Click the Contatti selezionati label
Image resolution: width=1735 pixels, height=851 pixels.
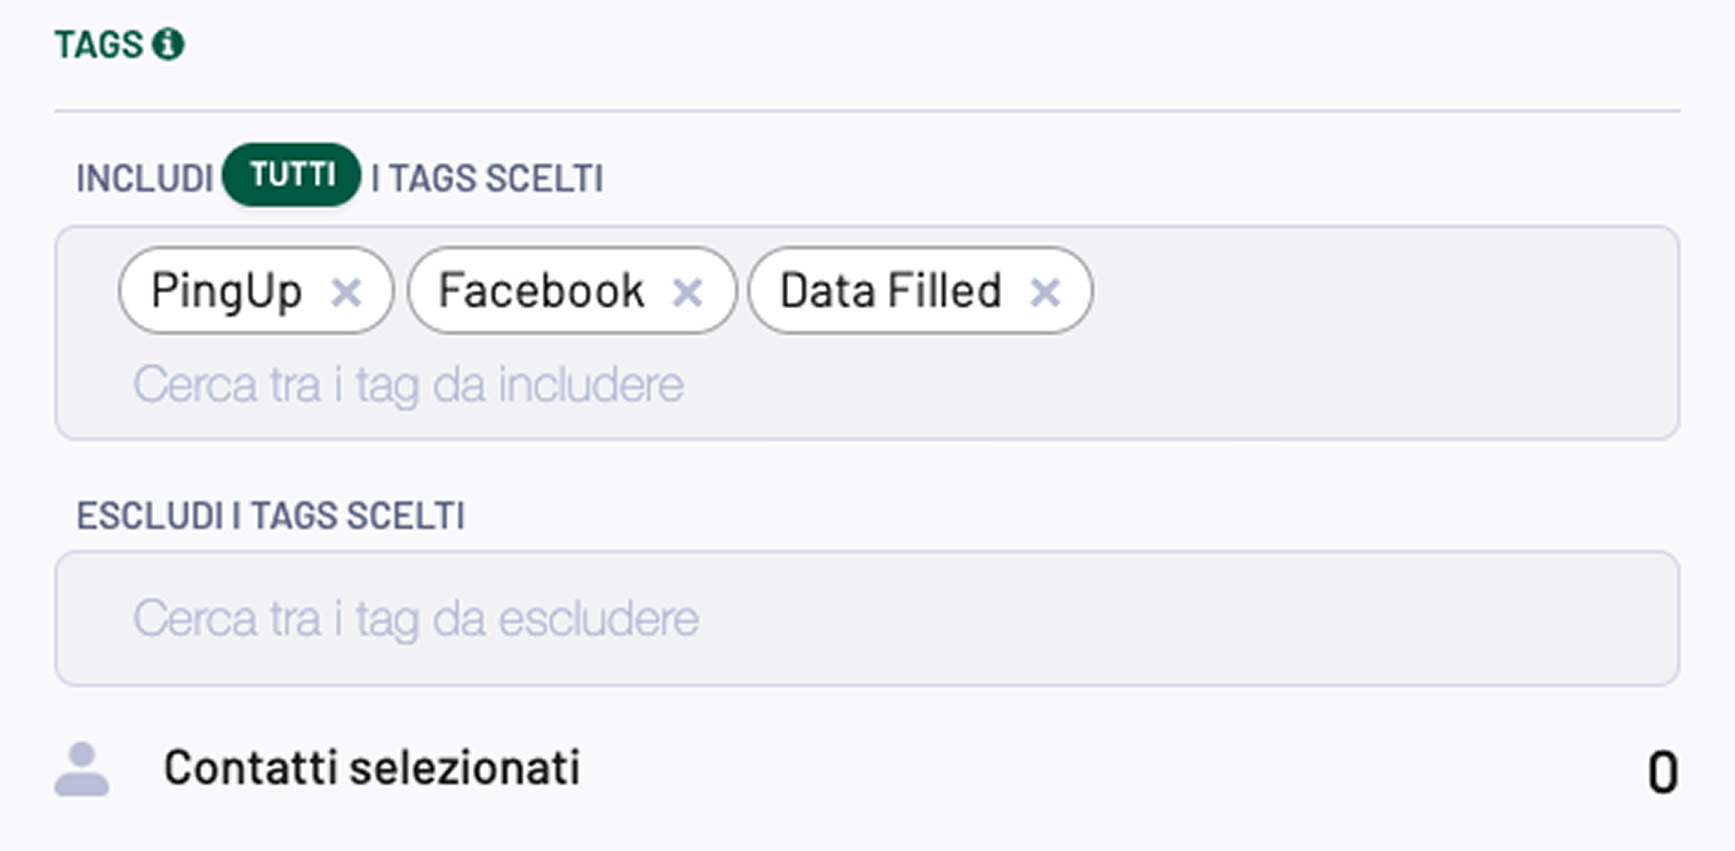click(x=372, y=768)
